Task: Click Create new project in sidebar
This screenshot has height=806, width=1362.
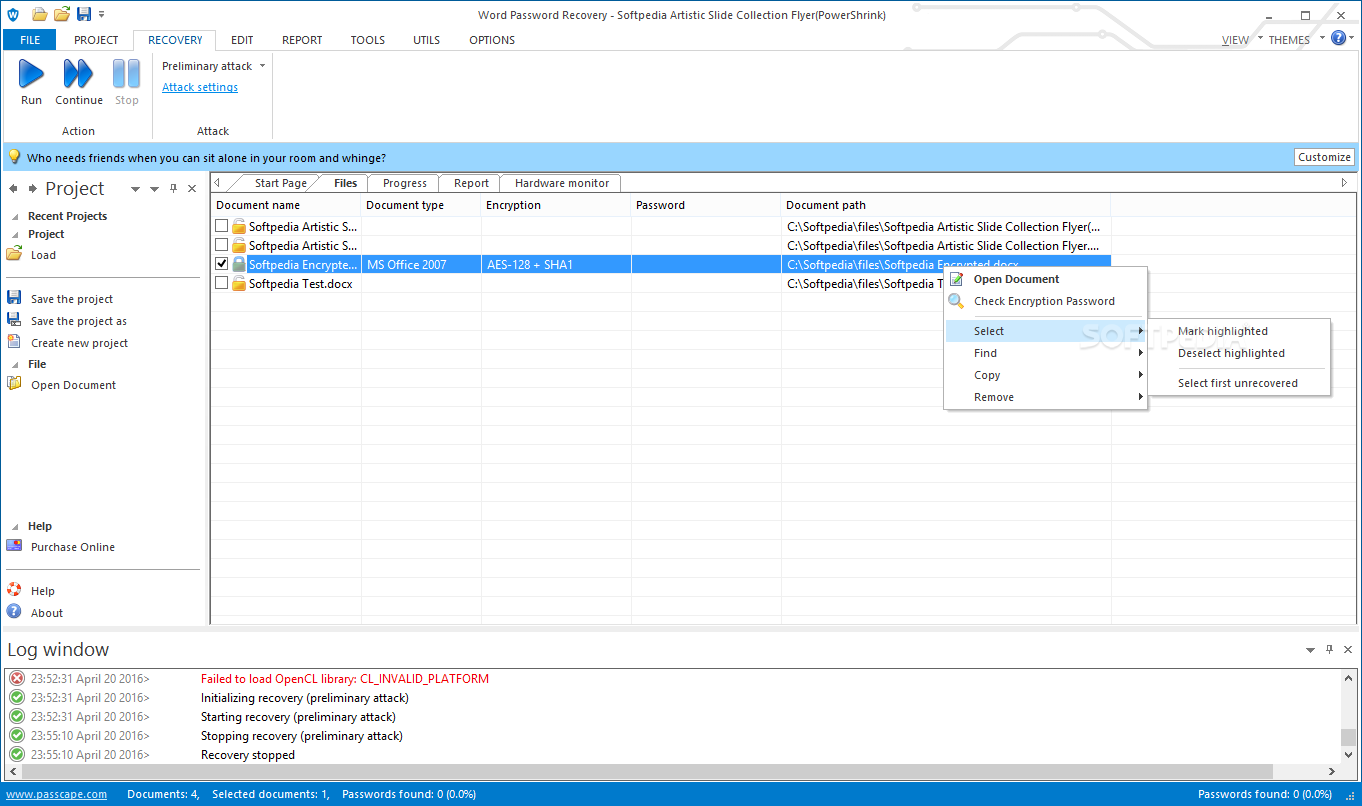Action: click(79, 343)
